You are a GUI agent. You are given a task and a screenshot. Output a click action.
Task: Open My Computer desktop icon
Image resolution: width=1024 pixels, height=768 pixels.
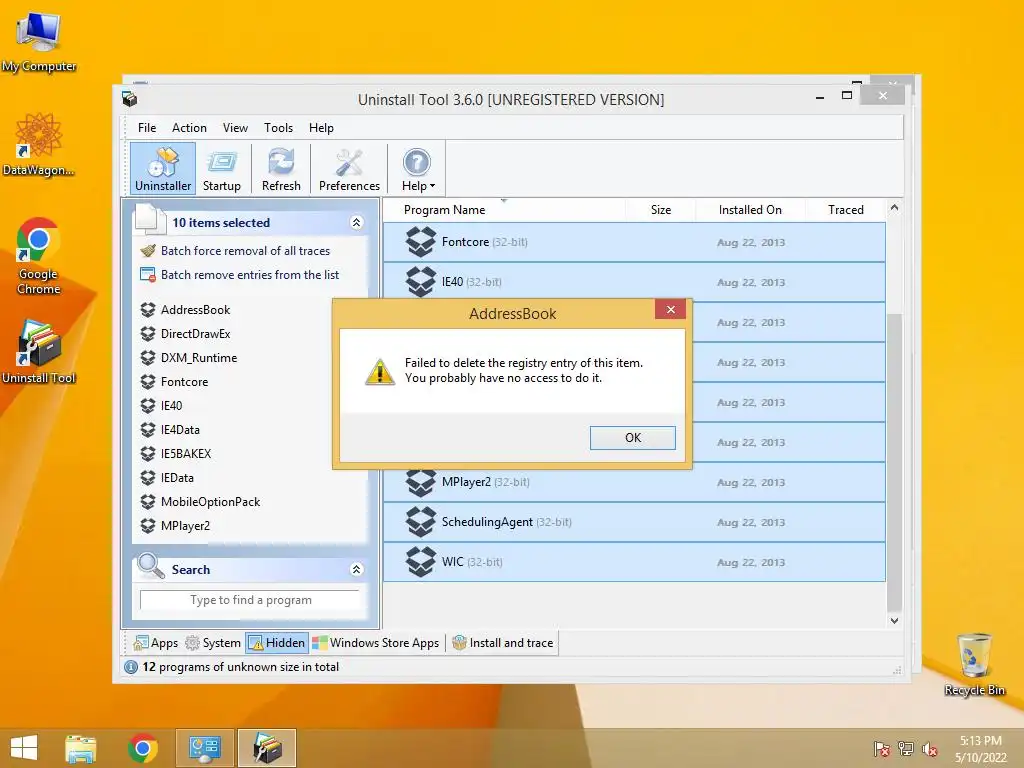point(39,42)
